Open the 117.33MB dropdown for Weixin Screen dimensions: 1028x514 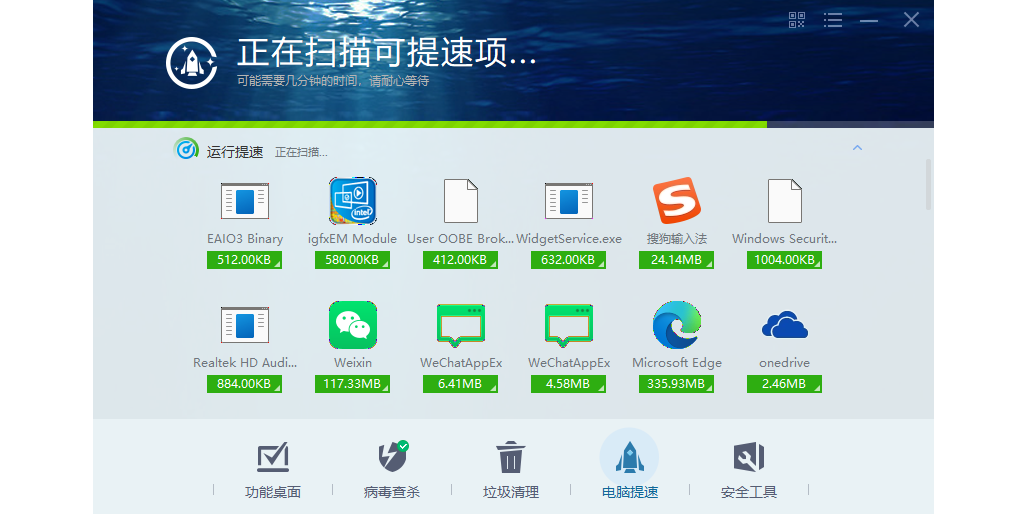(x=353, y=384)
